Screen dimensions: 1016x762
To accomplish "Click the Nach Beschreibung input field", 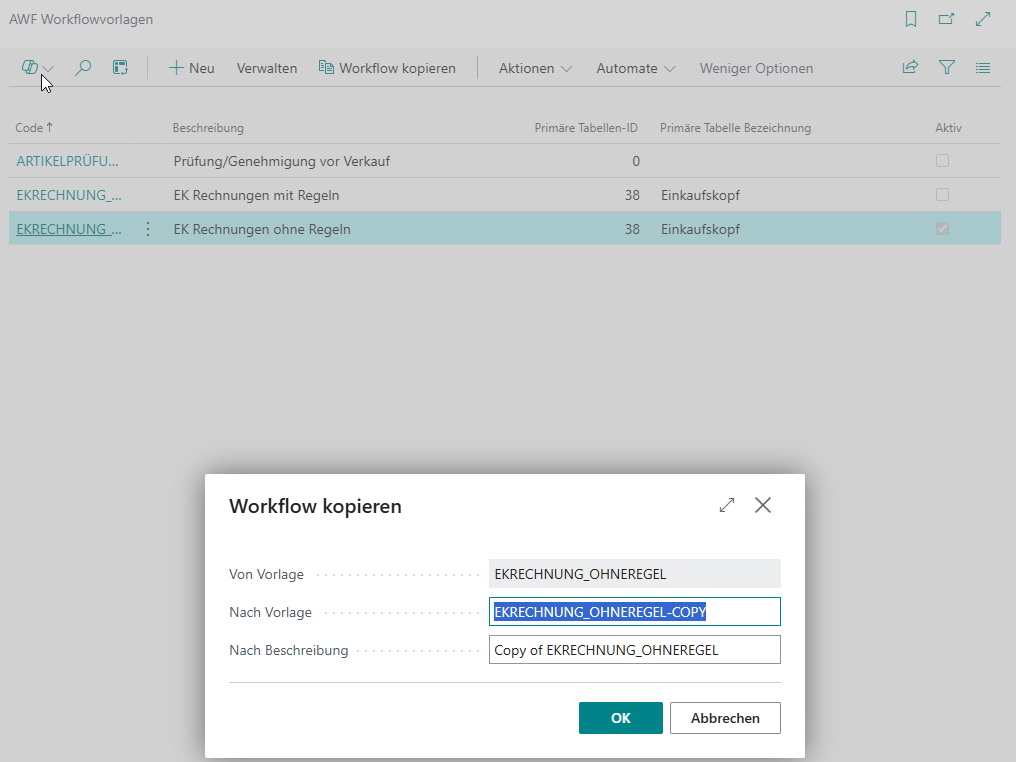I will tap(634, 650).
